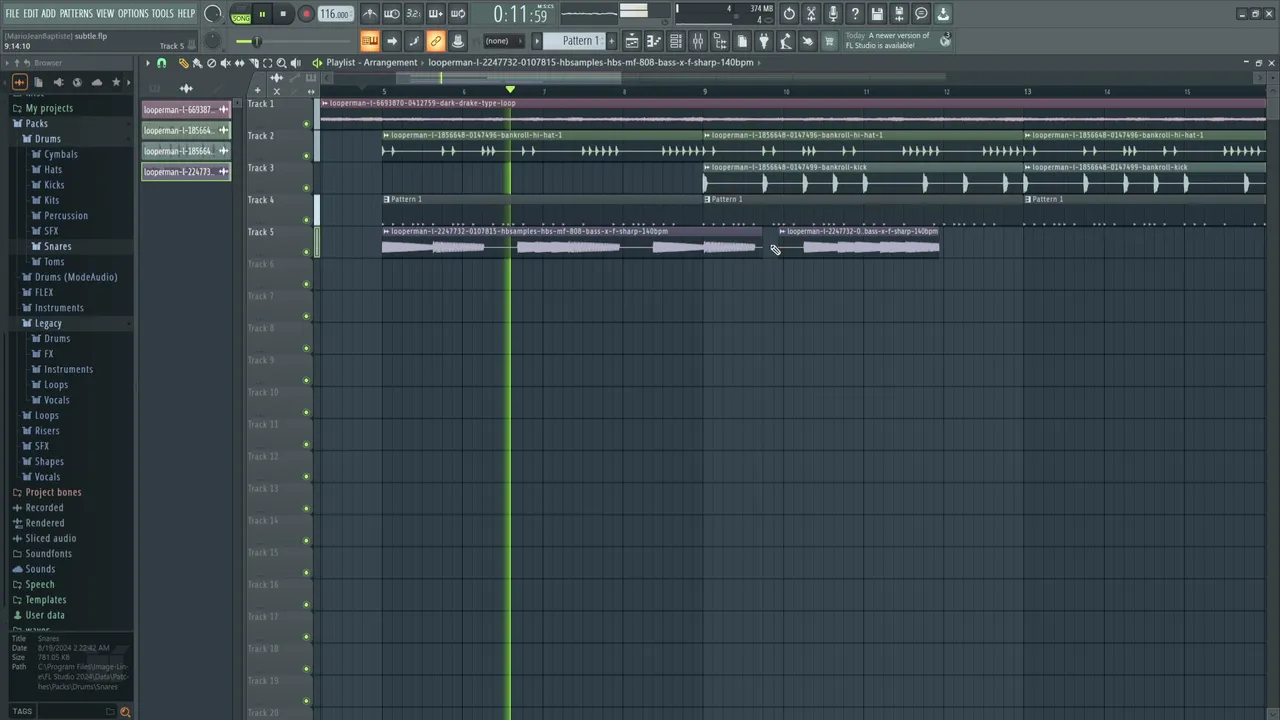The width and height of the screenshot is (1280, 720).
Task: Toggle the metronome icon
Action: 370,14
